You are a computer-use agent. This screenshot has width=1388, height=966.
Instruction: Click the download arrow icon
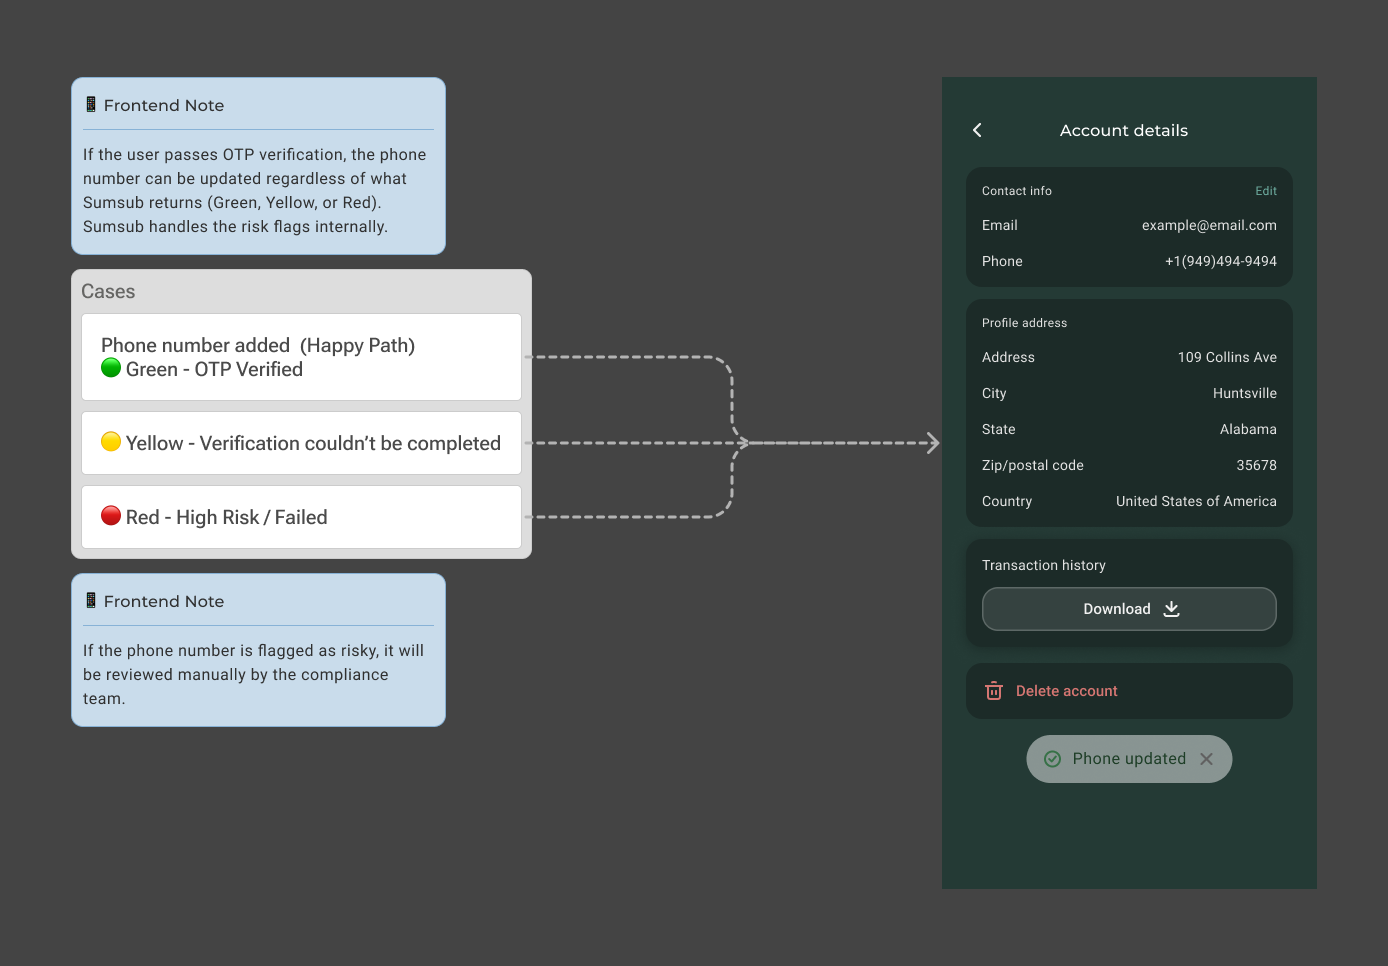(1172, 609)
